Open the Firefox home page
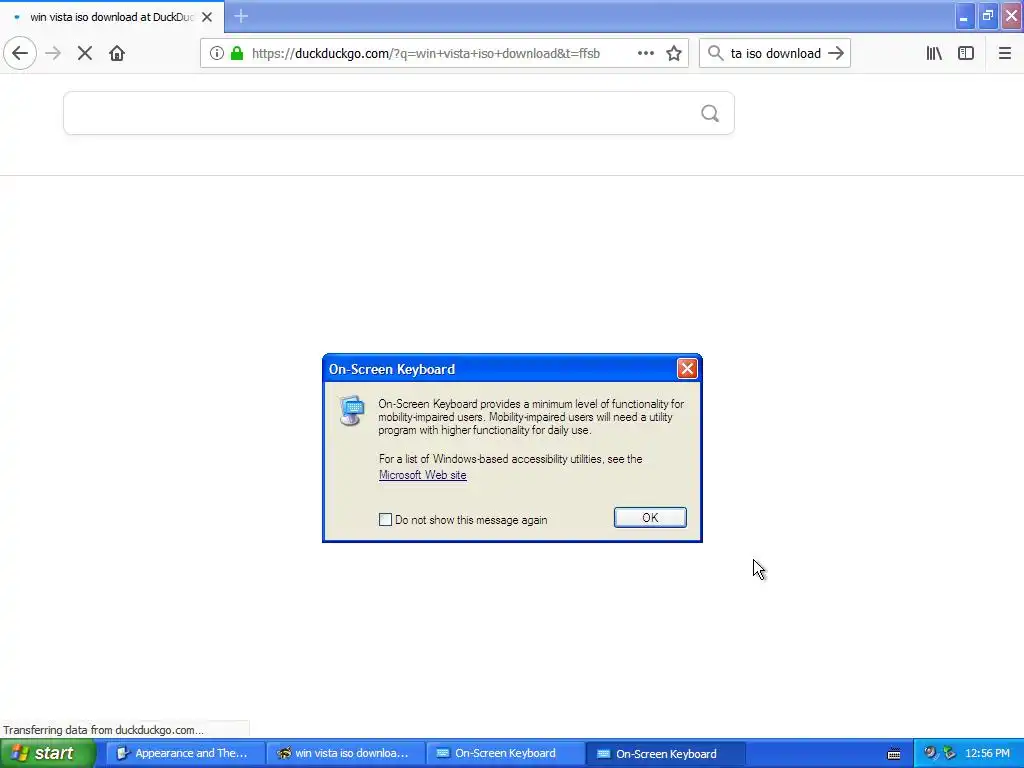 tap(117, 54)
